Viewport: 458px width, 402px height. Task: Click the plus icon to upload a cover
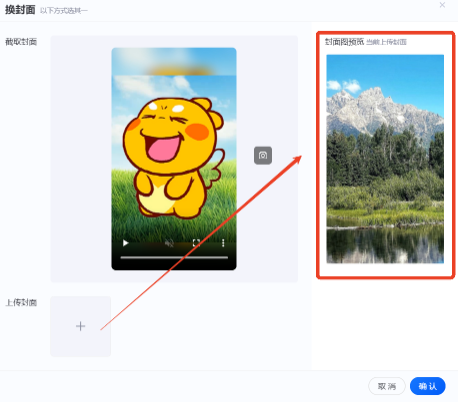tap(81, 326)
